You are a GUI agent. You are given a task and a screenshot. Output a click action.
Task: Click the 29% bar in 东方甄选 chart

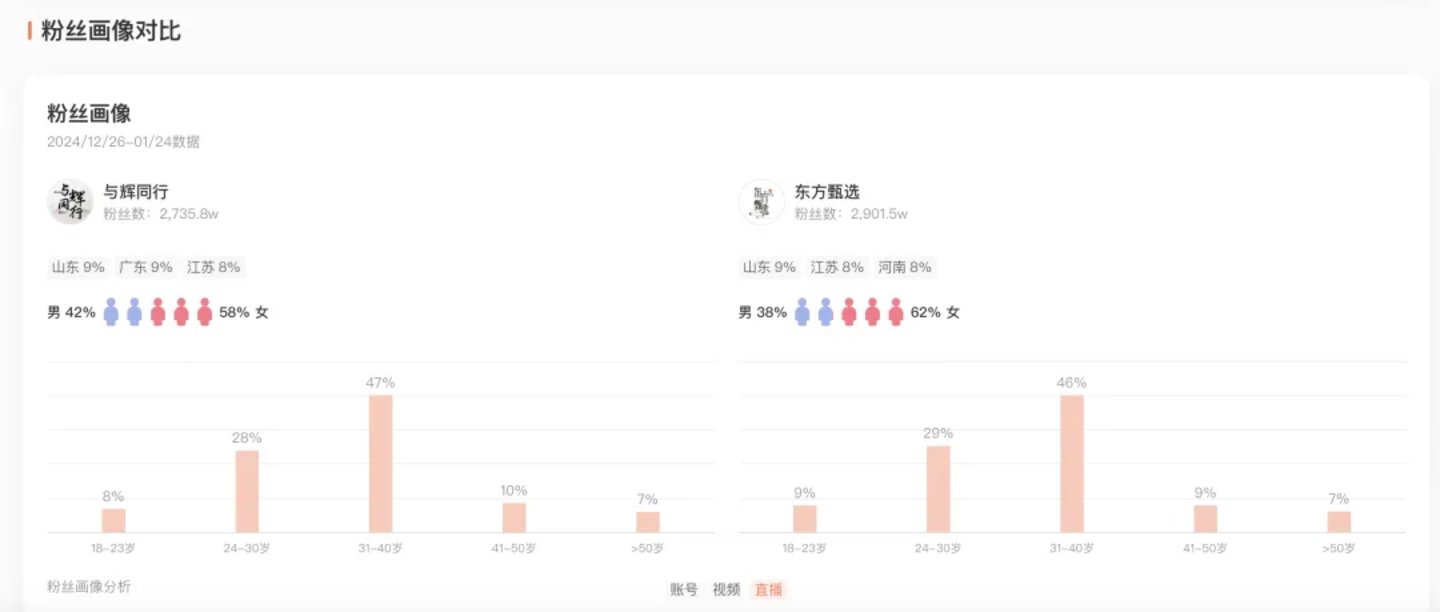pos(938,489)
